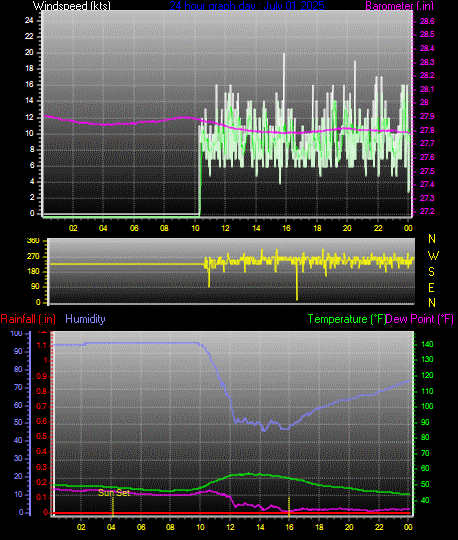Click the W compass letter

pyautogui.click(x=433, y=256)
